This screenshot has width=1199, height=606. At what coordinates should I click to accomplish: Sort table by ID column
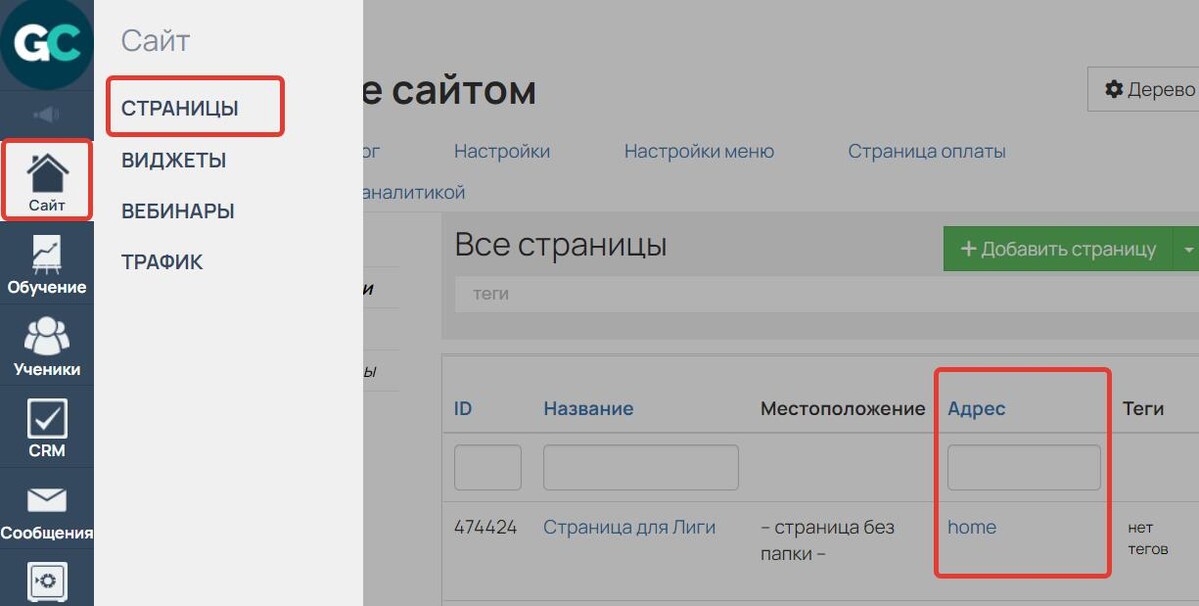click(x=463, y=409)
